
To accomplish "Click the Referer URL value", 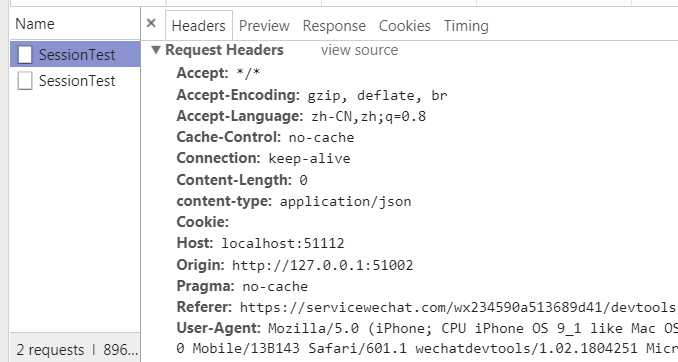I will coord(458,308).
